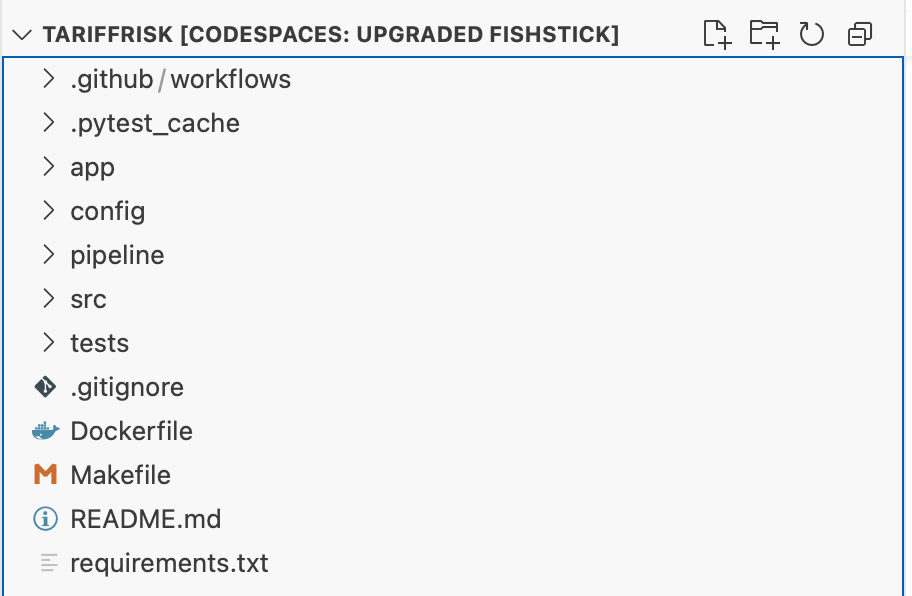This screenshot has height=596, width=912.
Task: Open the config folder
Action: pos(107,211)
